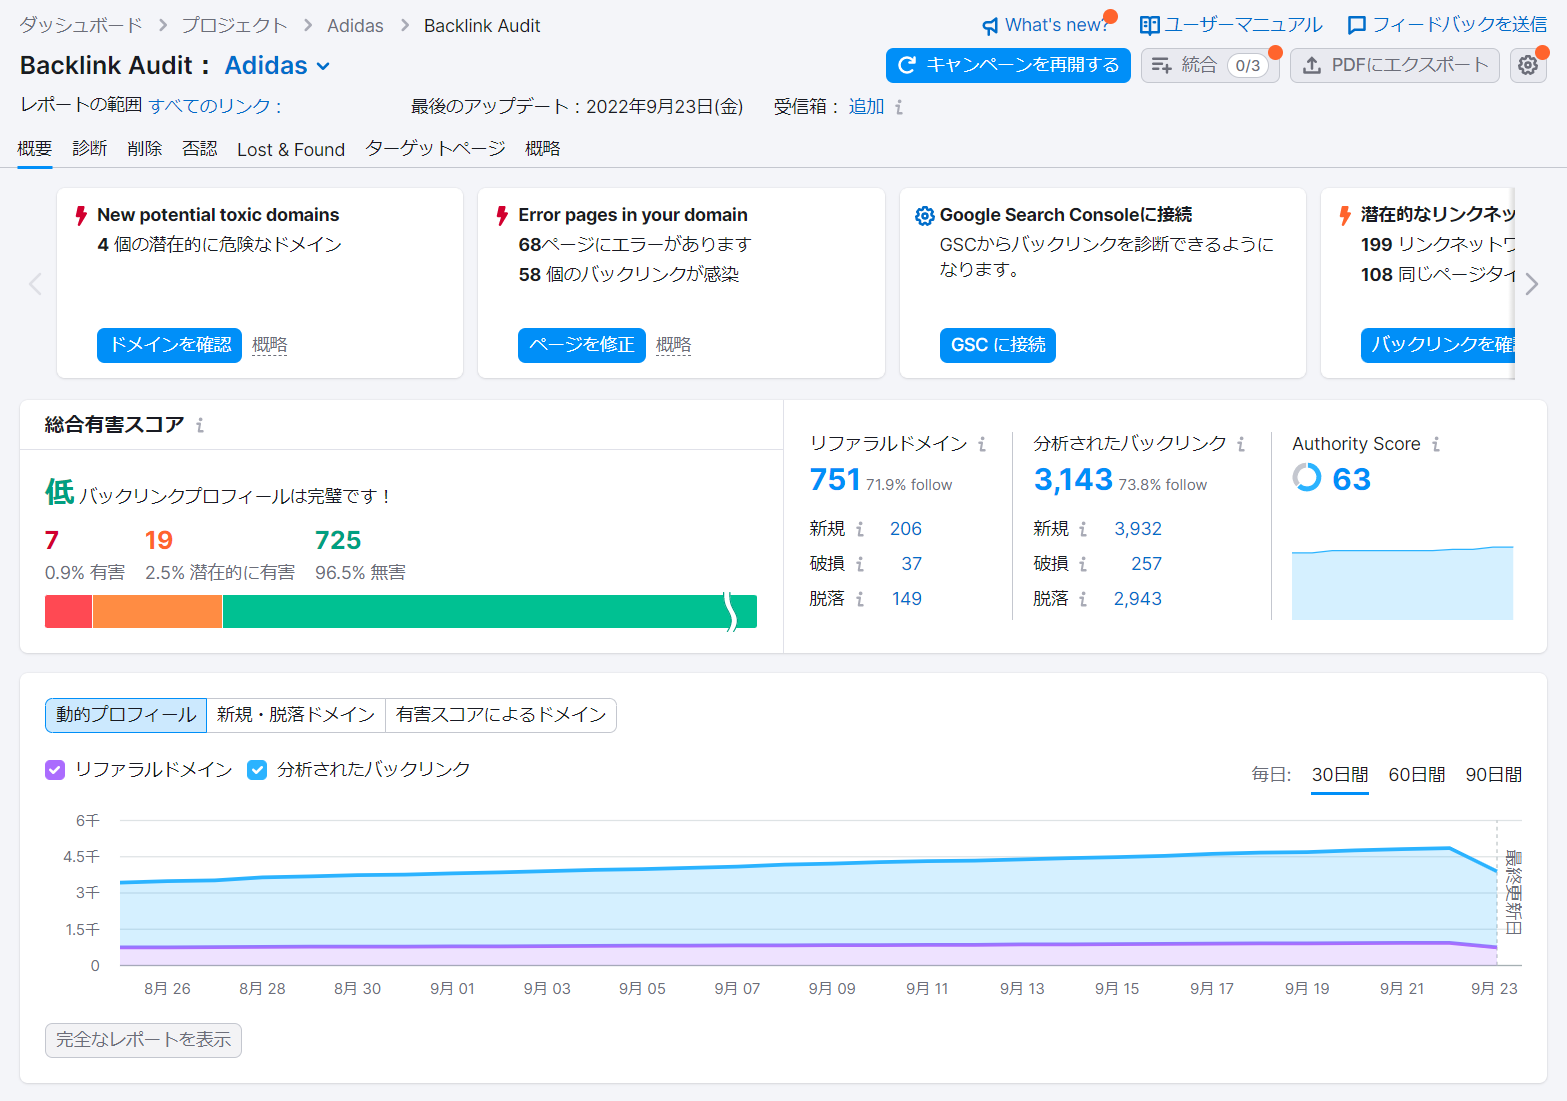Image resolution: width=1567 pixels, height=1101 pixels.
Task: Click ページを修正 button
Action: [x=582, y=345]
